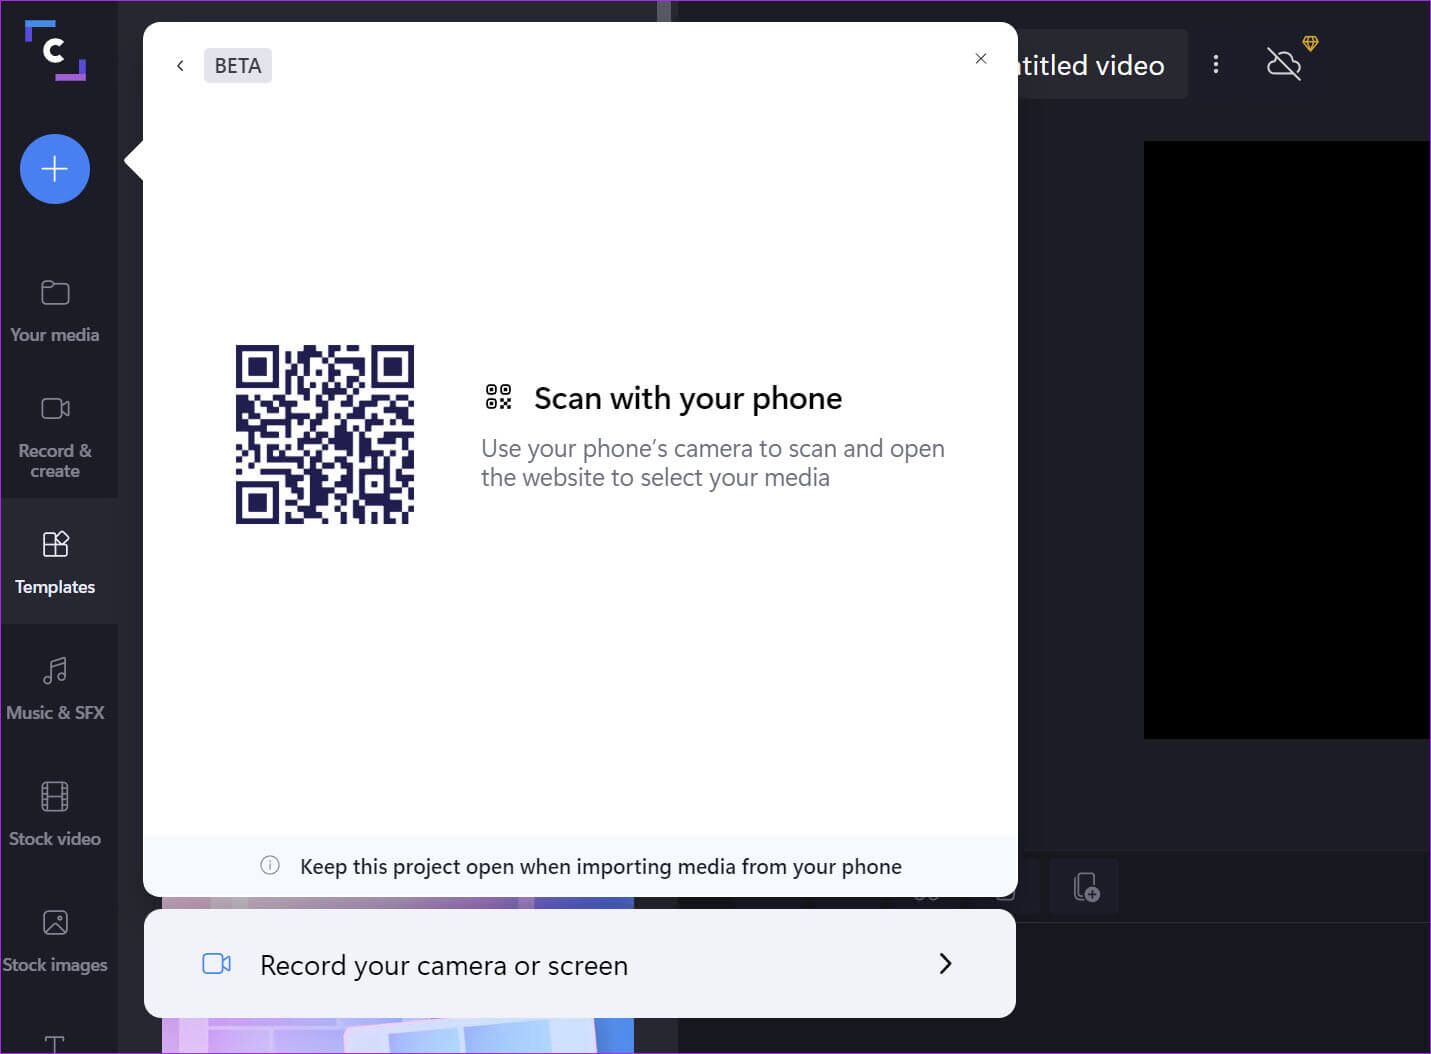Click the small QR icon beside heading
Image resolution: width=1431 pixels, height=1054 pixels.
[498, 397]
